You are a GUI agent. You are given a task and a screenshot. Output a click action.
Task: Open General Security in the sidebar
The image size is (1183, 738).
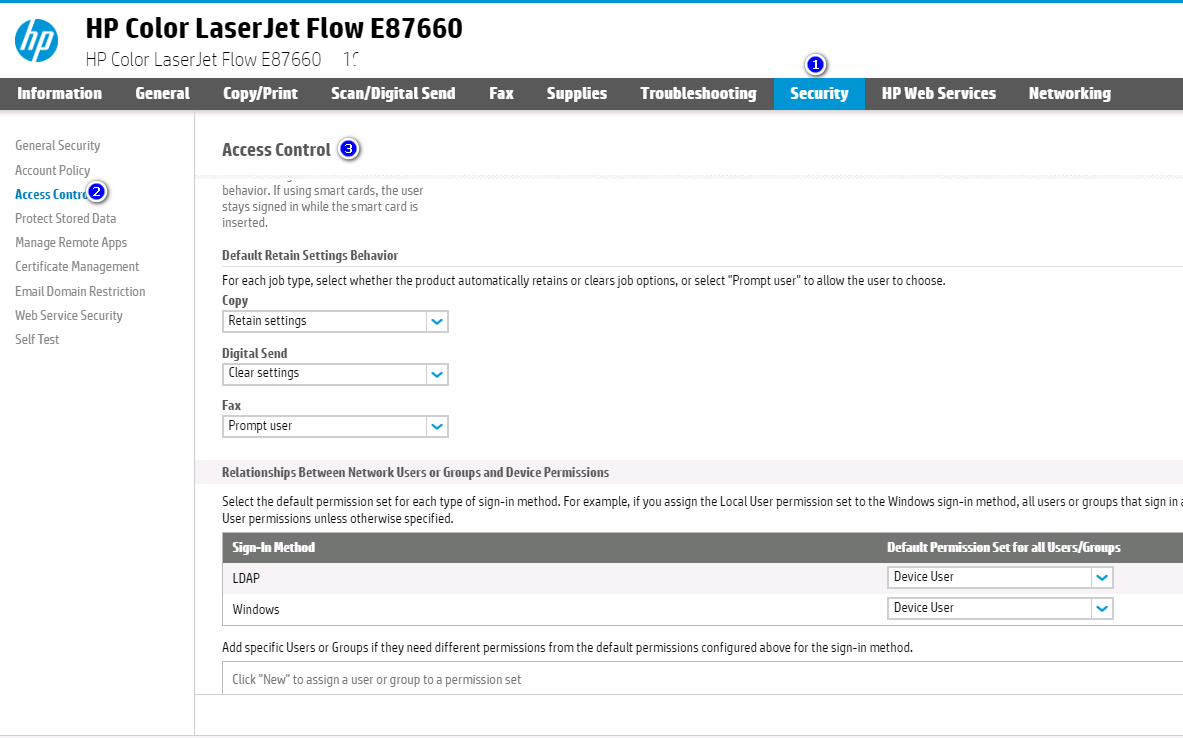(x=58, y=146)
